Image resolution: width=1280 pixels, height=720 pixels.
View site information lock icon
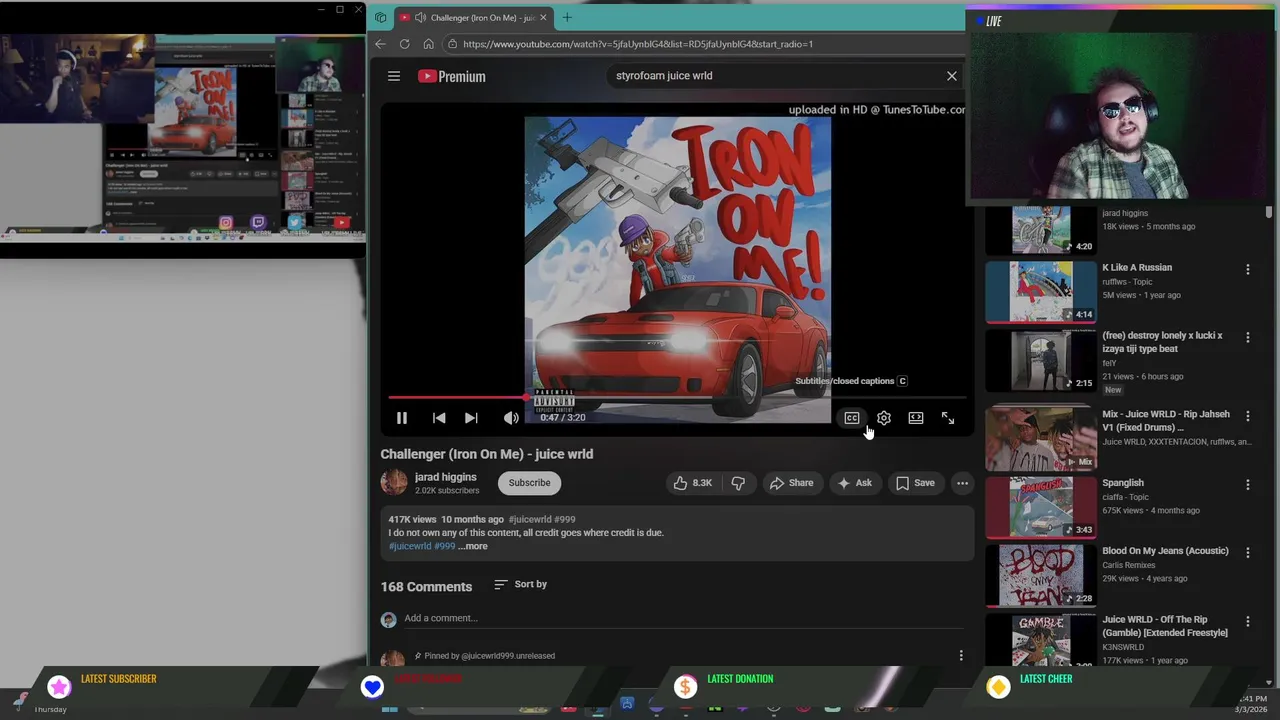[x=452, y=44]
